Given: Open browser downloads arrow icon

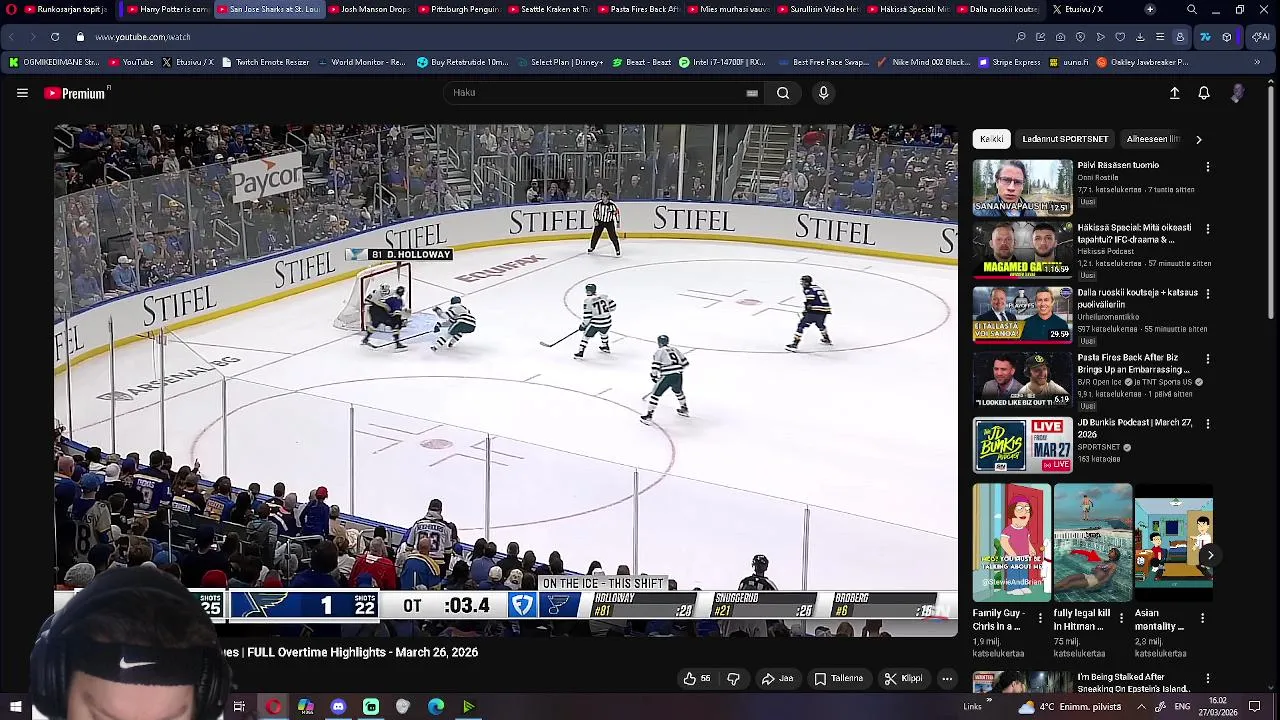Looking at the screenshot, I should 1140,37.
